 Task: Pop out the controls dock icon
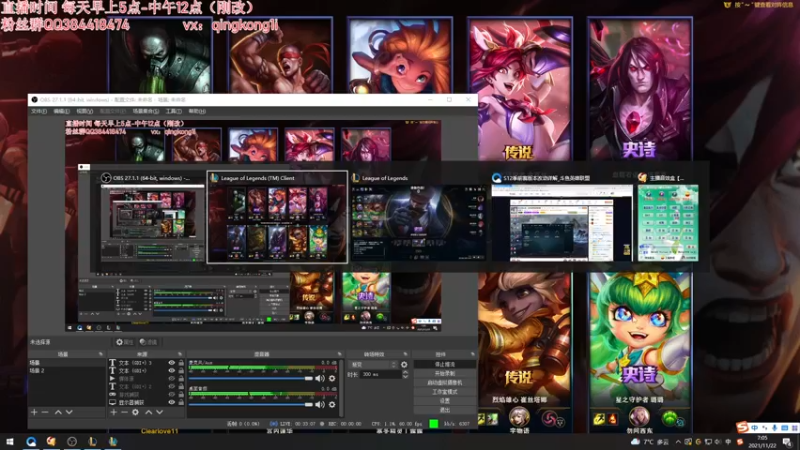[x=473, y=354]
